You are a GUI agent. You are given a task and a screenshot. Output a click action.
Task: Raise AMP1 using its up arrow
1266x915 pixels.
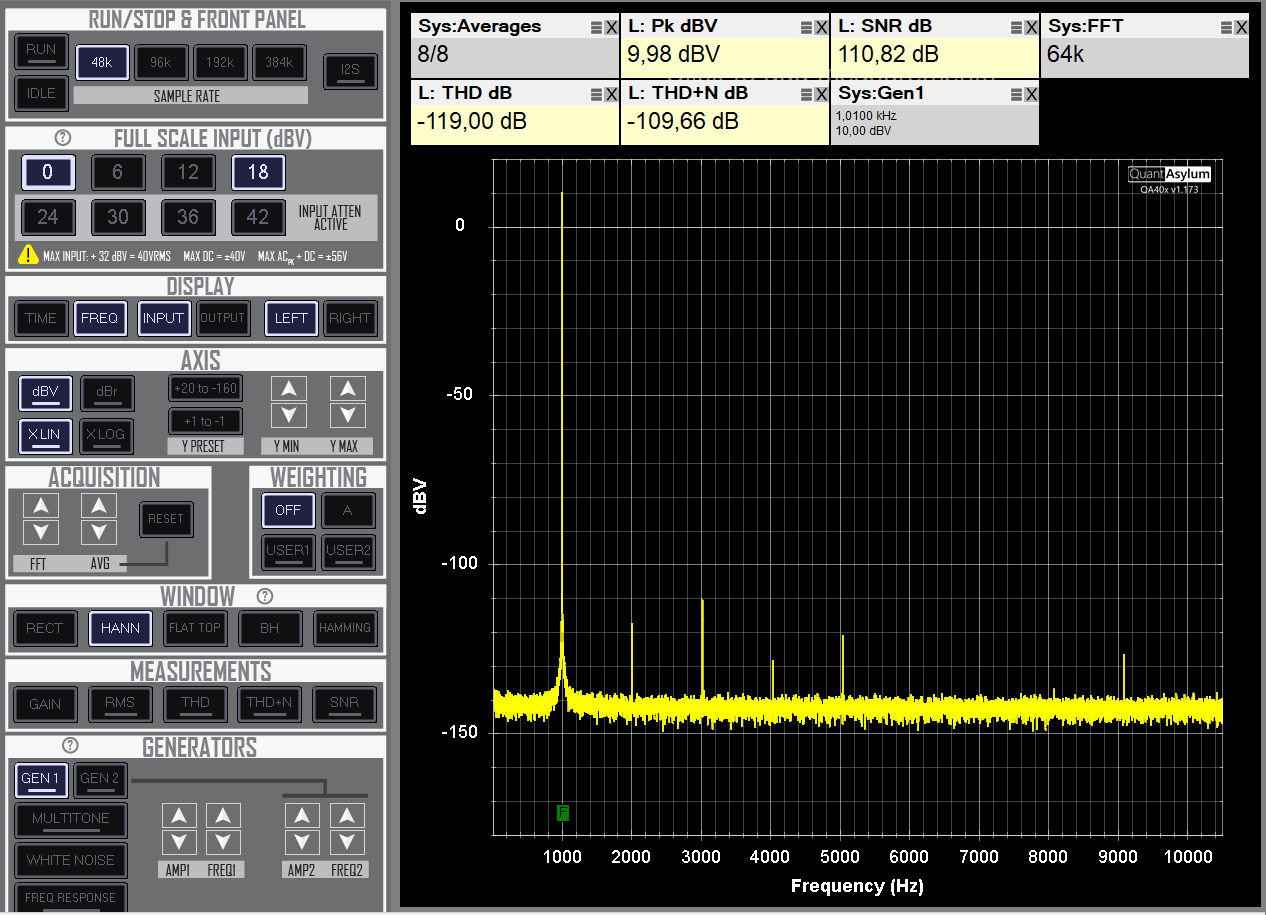(x=179, y=815)
